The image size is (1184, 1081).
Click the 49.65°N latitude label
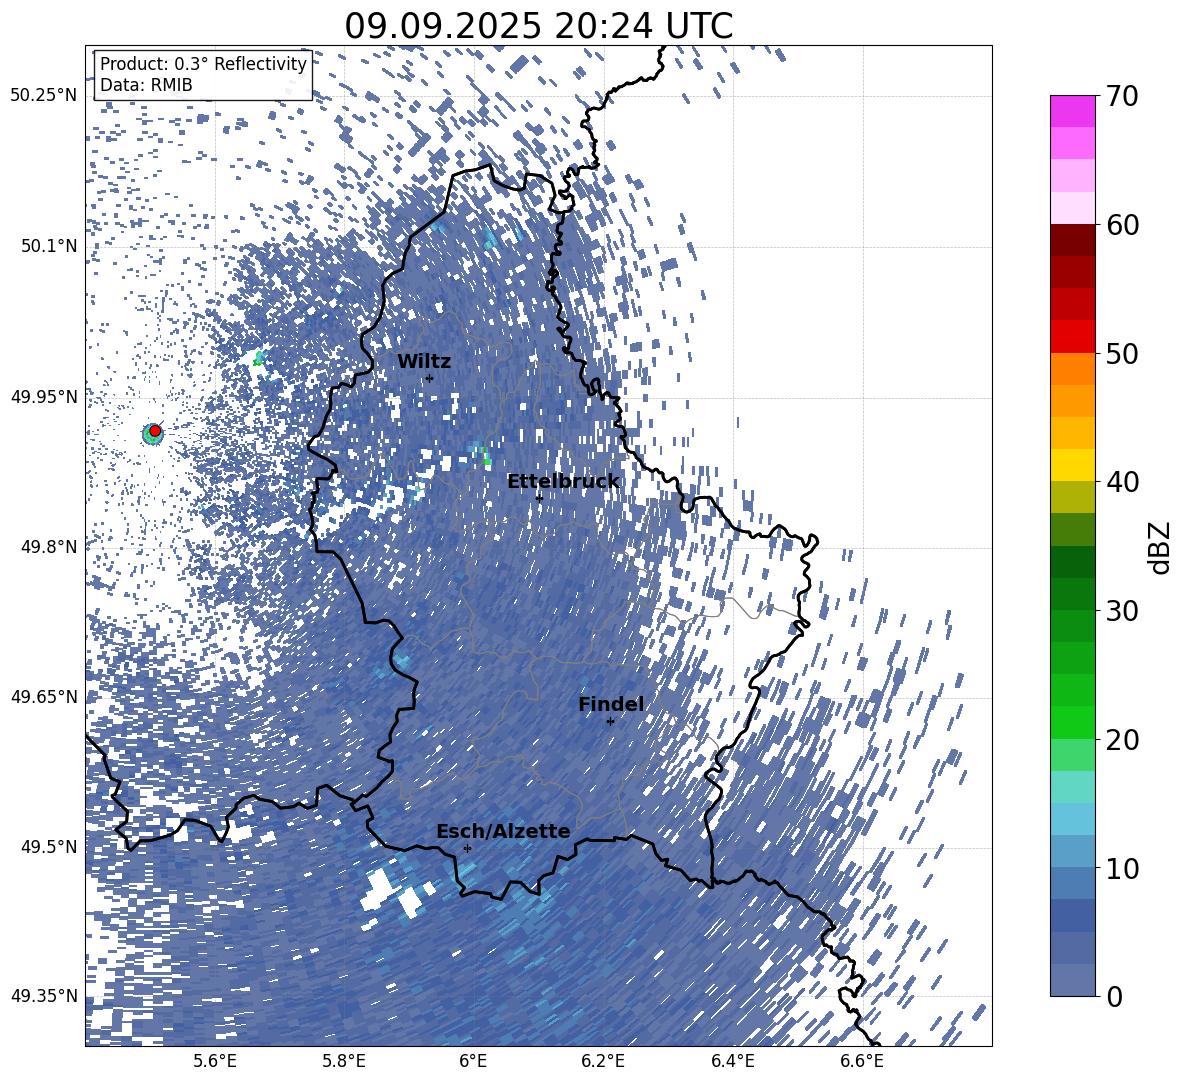(45, 697)
